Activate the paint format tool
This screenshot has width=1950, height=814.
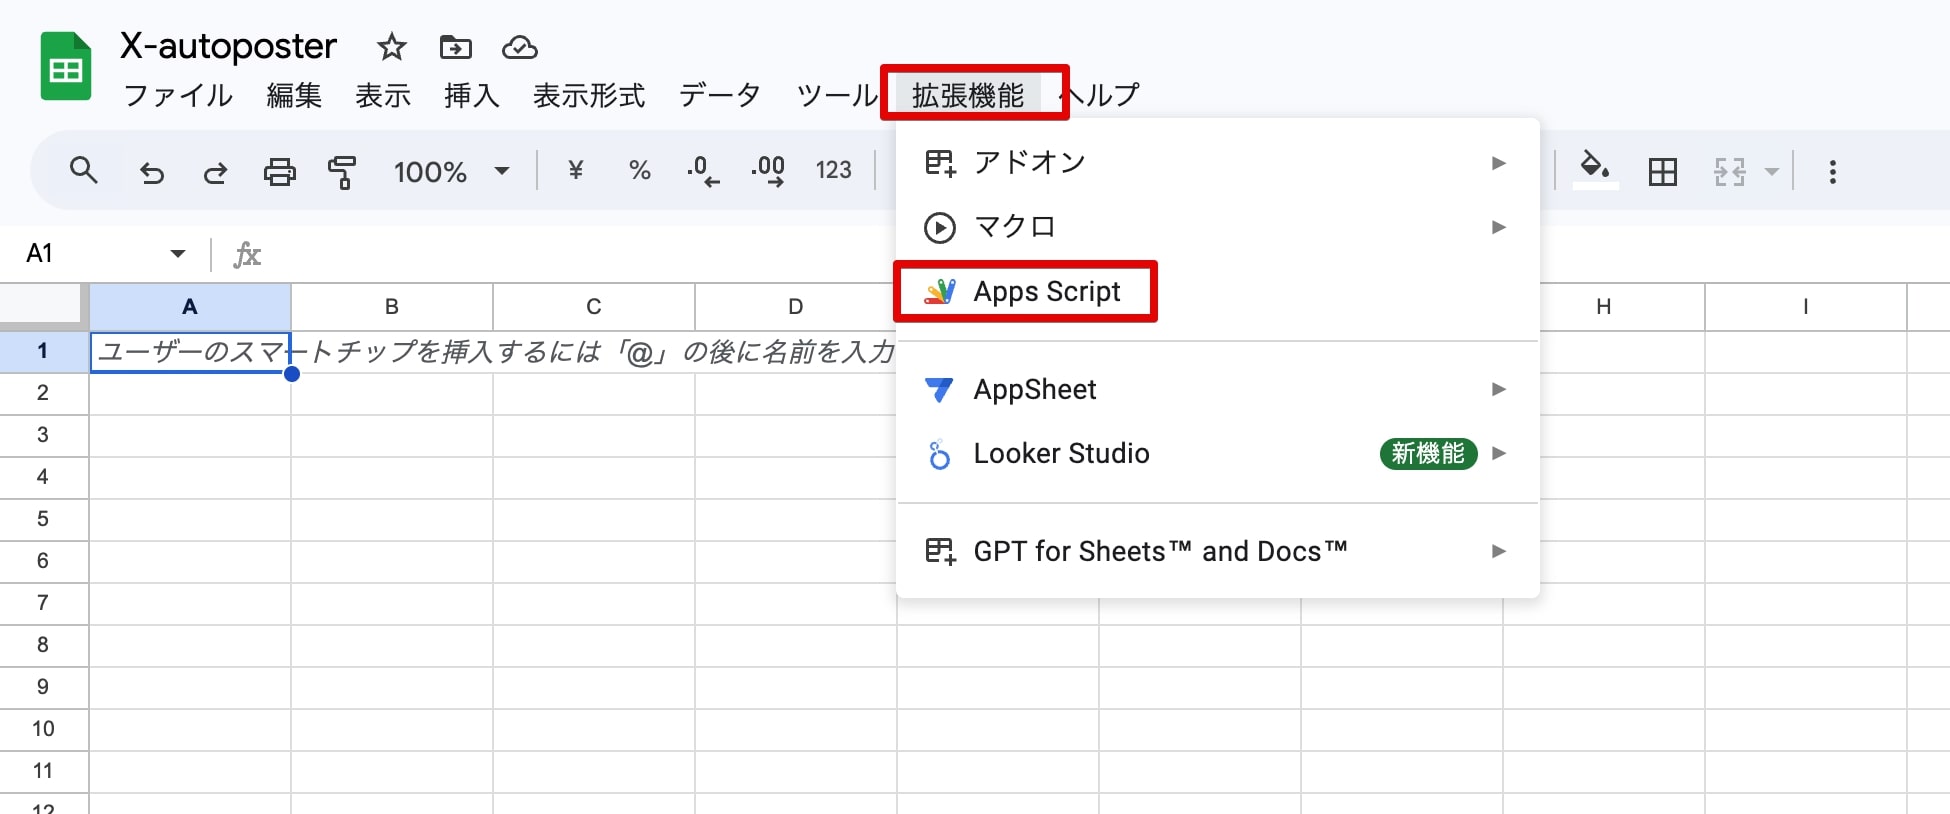click(x=342, y=172)
